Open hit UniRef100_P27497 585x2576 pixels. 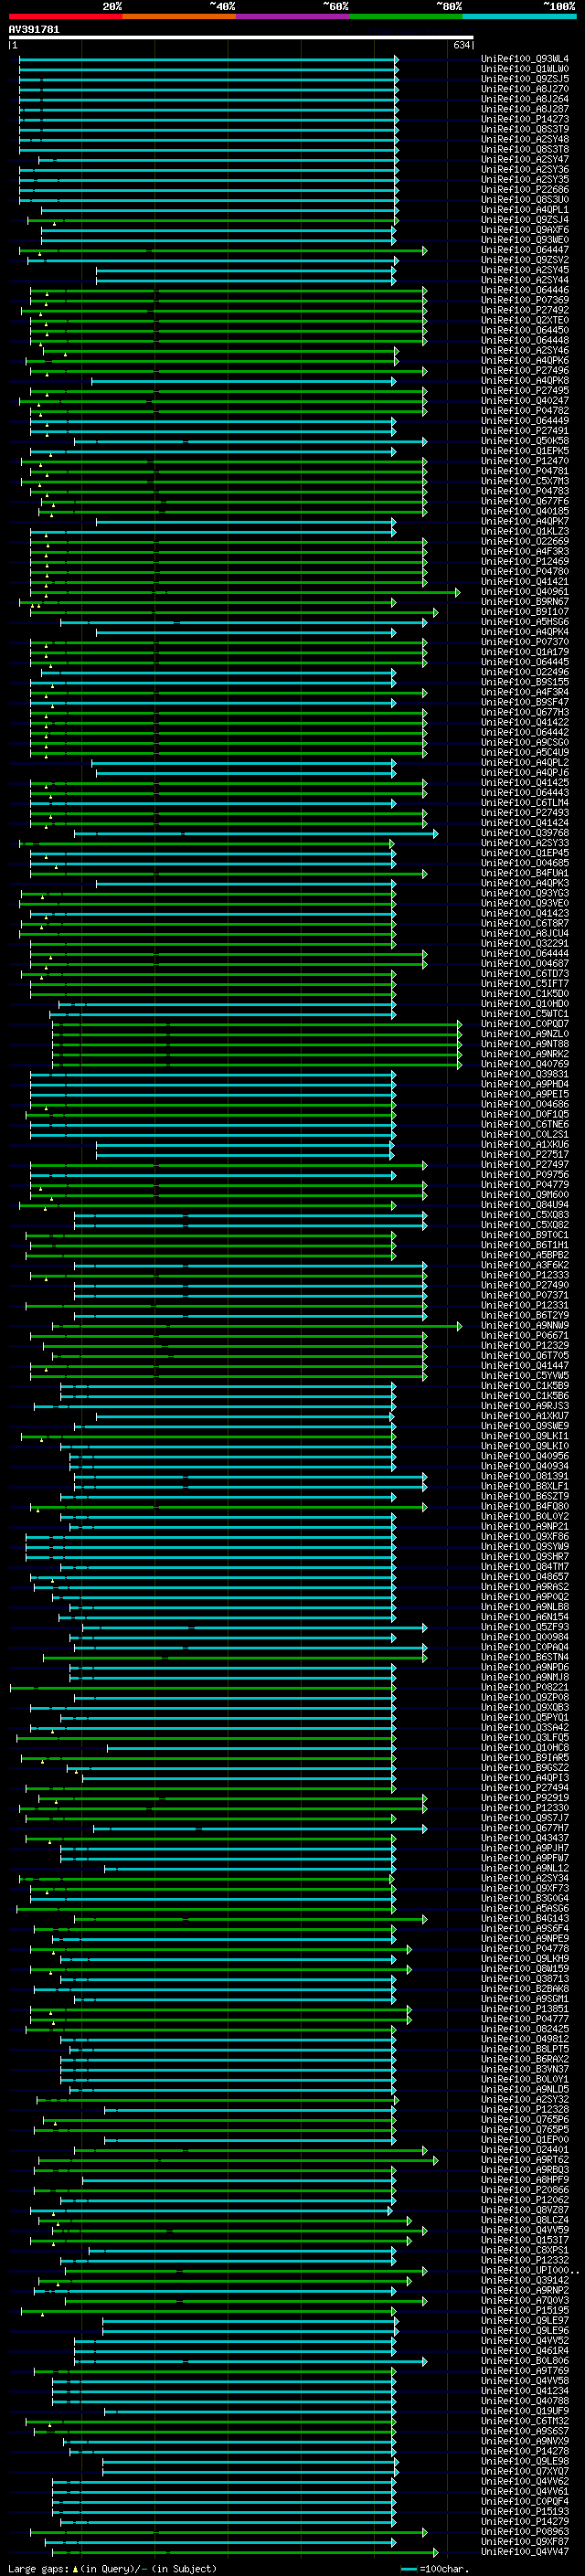pyautogui.click(x=525, y=1165)
